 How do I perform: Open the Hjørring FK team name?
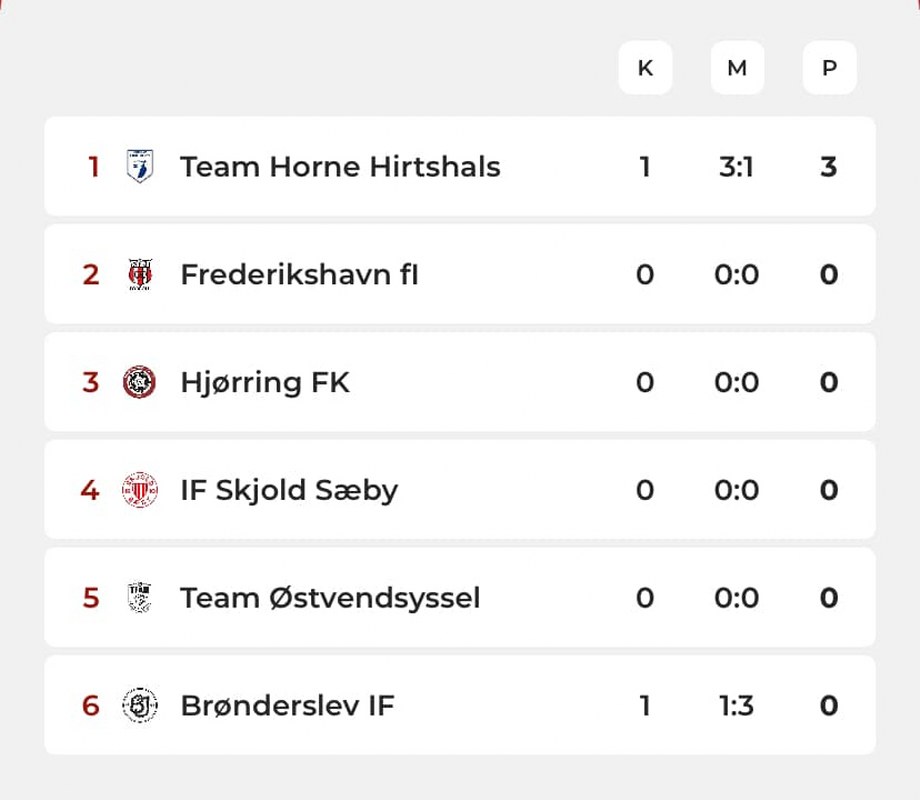click(x=265, y=382)
